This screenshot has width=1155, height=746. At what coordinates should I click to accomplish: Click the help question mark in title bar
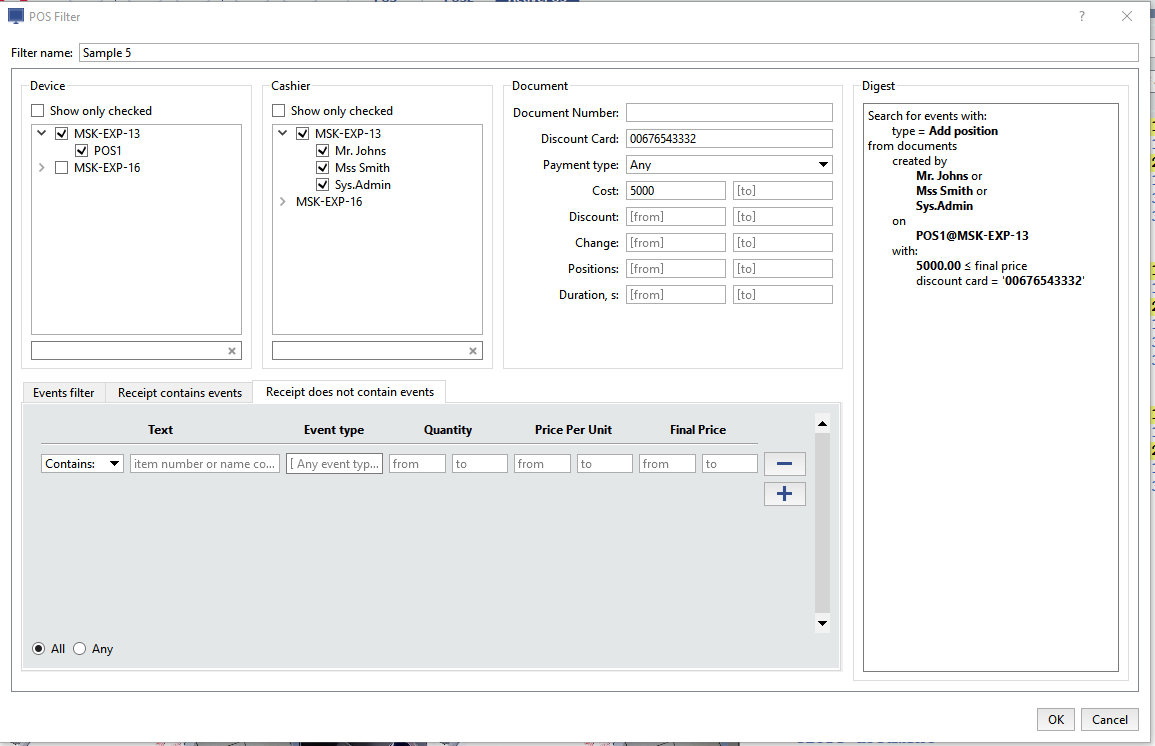1082,17
